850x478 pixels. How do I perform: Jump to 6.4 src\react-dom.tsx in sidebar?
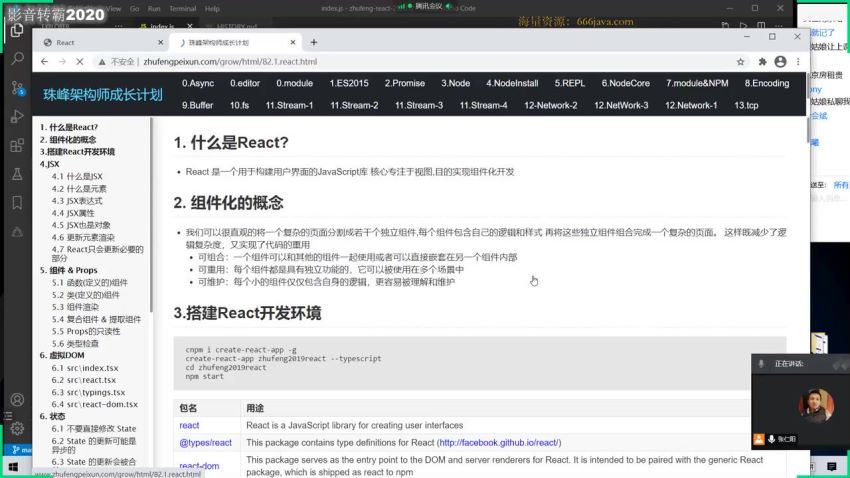[x=94, y=404]
